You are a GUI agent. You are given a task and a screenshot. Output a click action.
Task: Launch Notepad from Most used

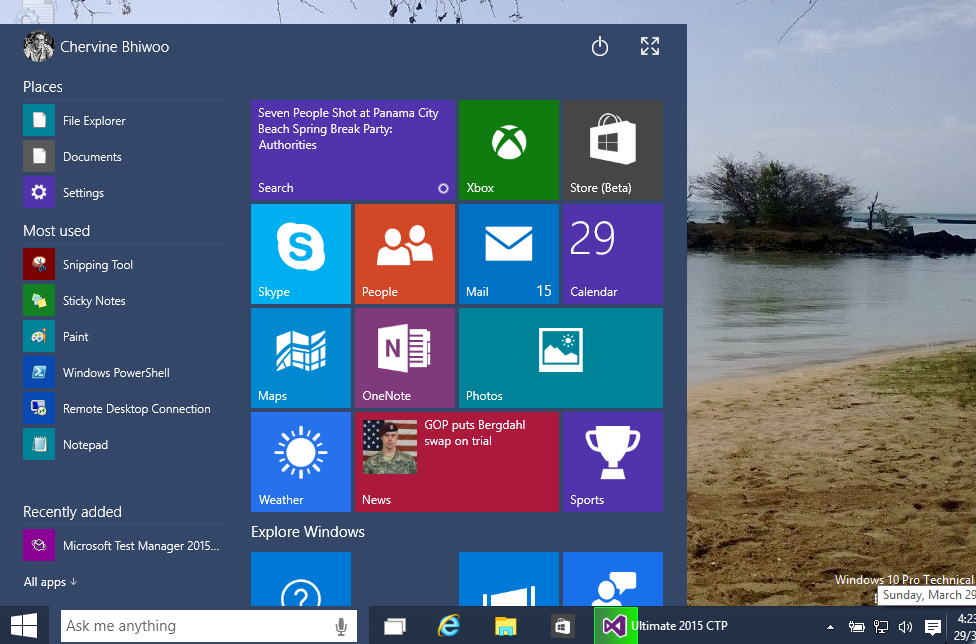point(124,445)
